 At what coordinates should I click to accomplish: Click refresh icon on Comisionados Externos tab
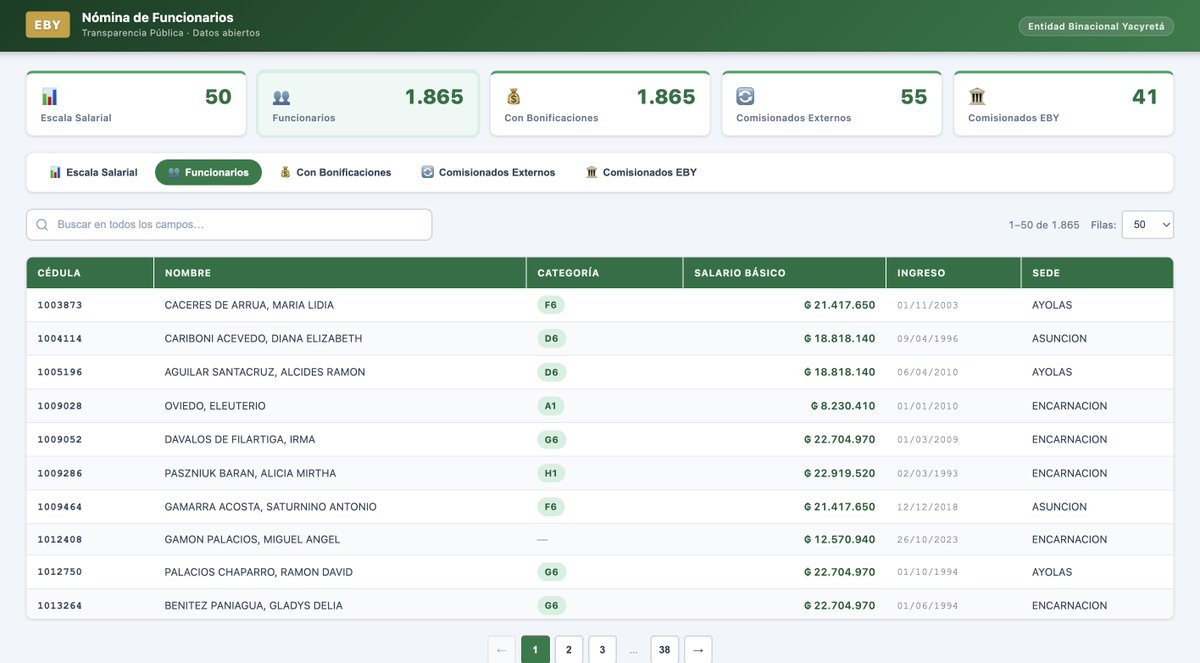(428, 172)
